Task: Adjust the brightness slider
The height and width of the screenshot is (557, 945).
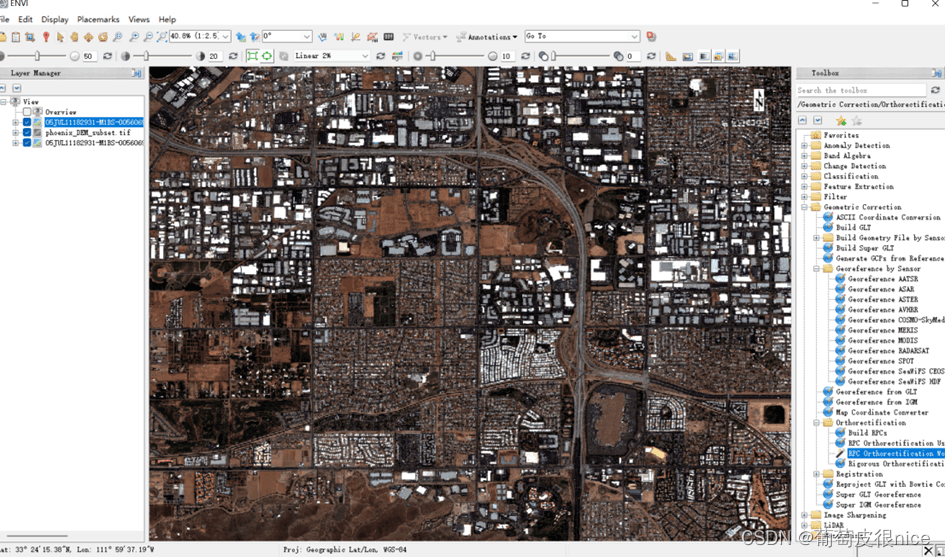Action: pos(37,56)
